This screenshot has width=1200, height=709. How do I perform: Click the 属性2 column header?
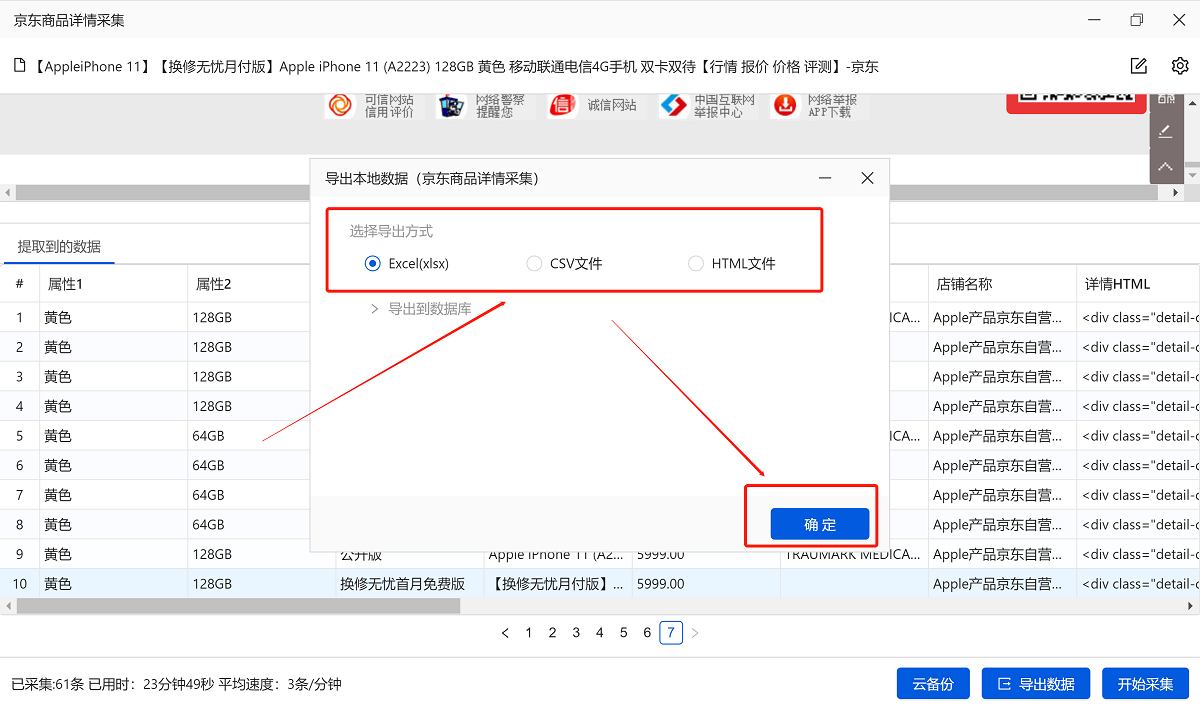262,284
